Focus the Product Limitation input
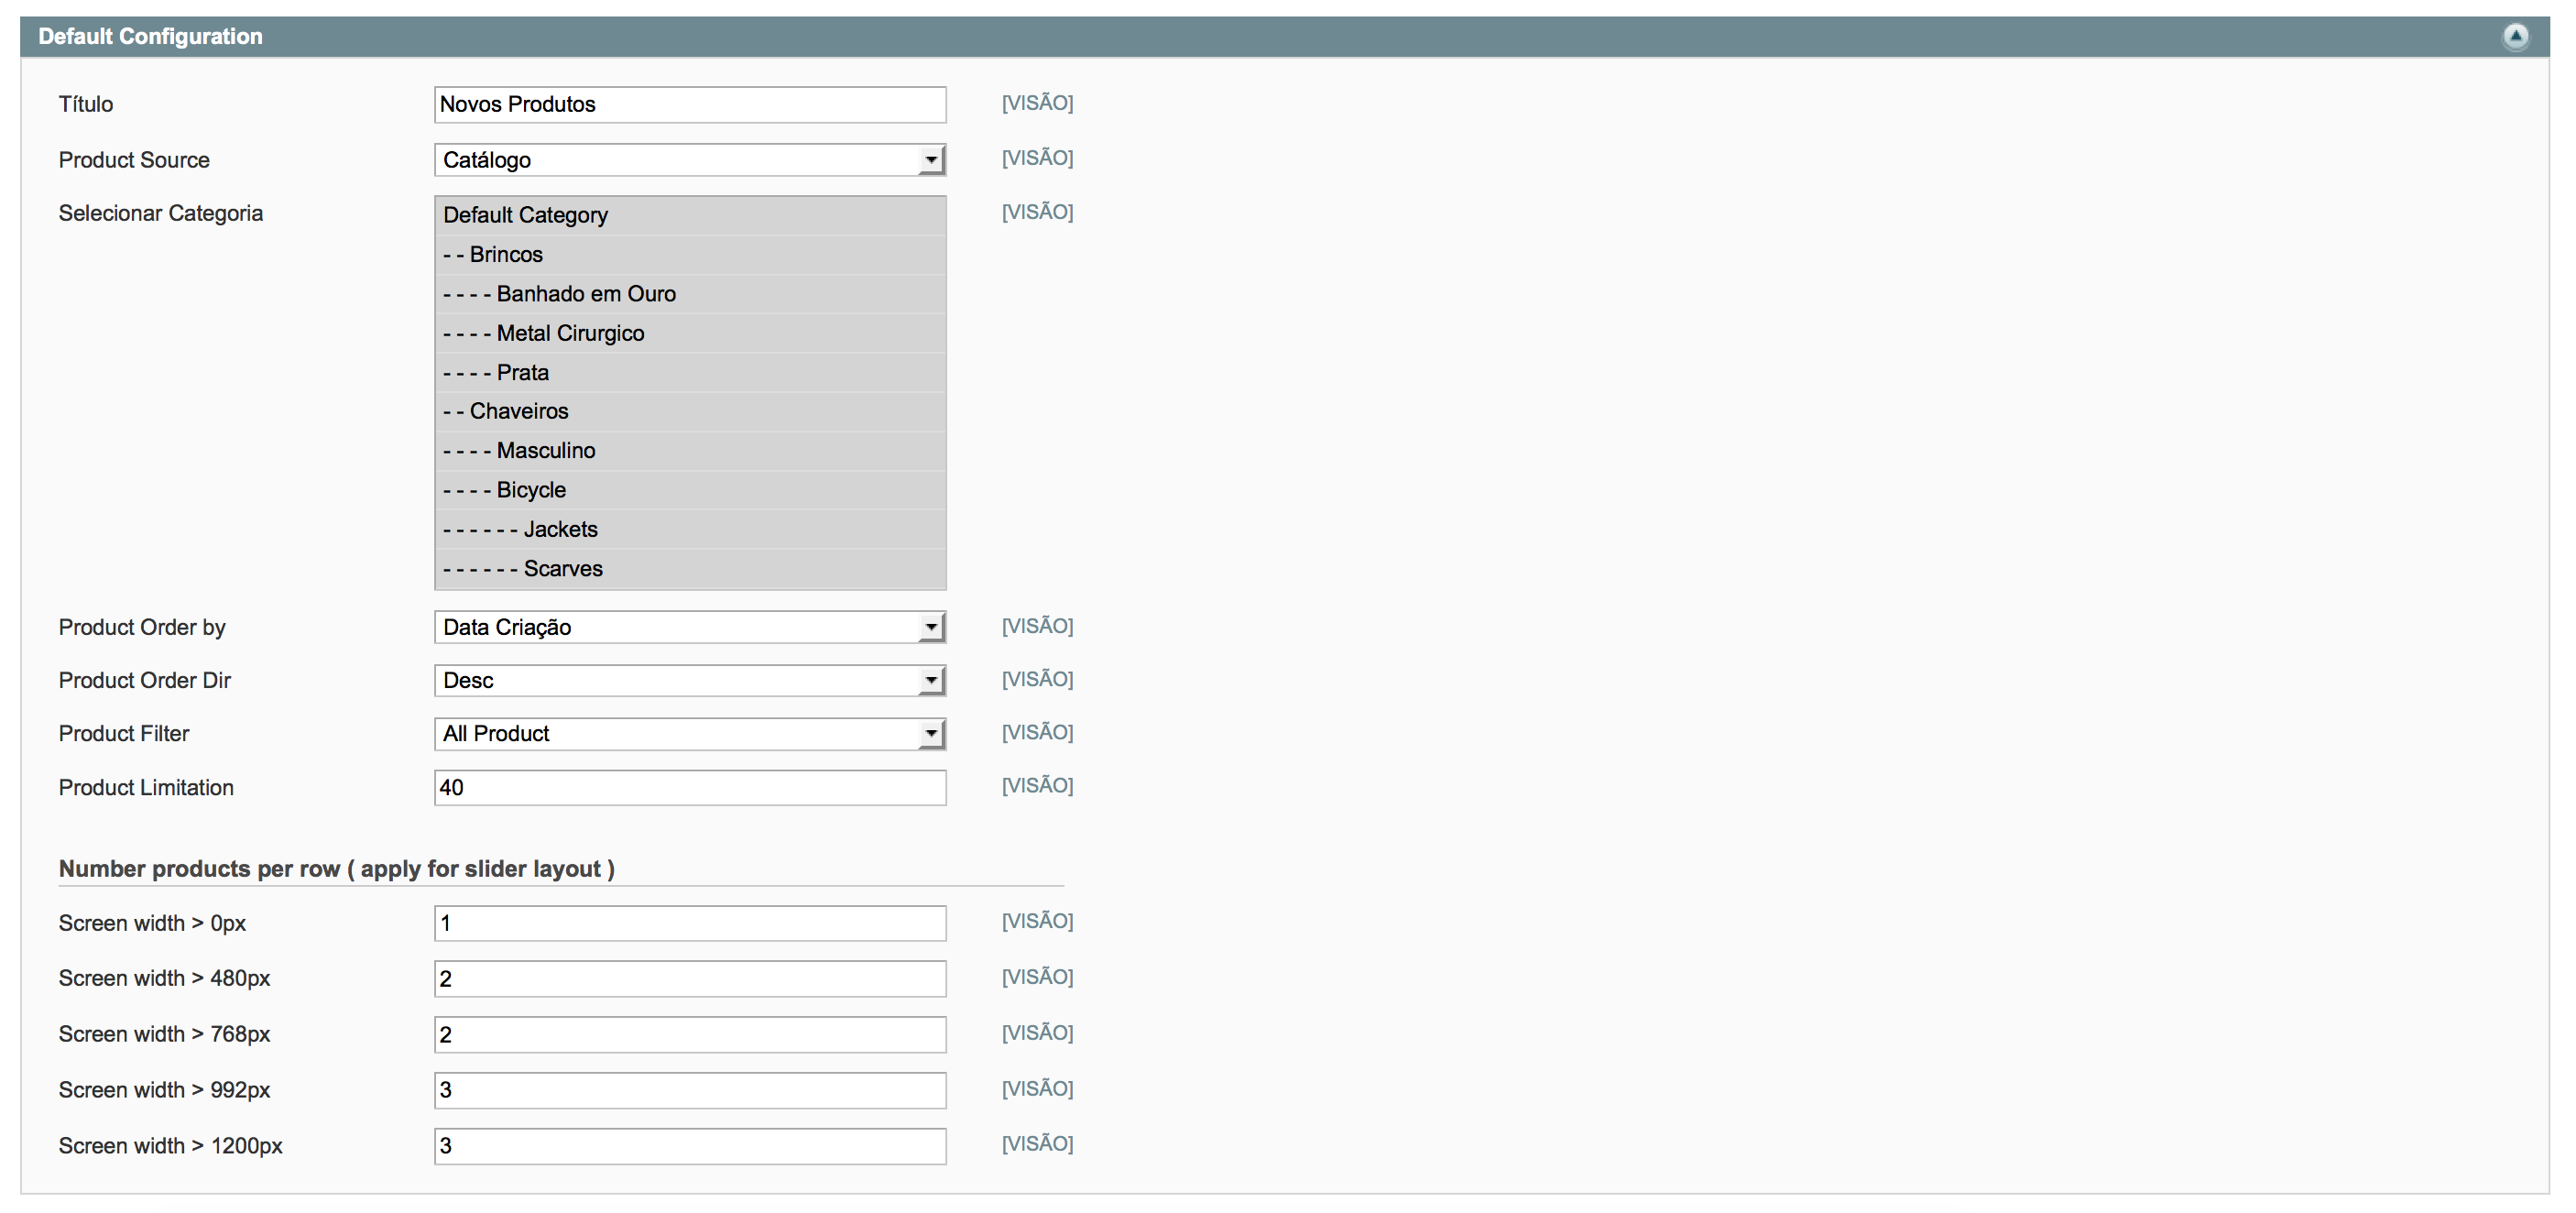Screen dimensions: 2576x1213 tap(689, 788)
